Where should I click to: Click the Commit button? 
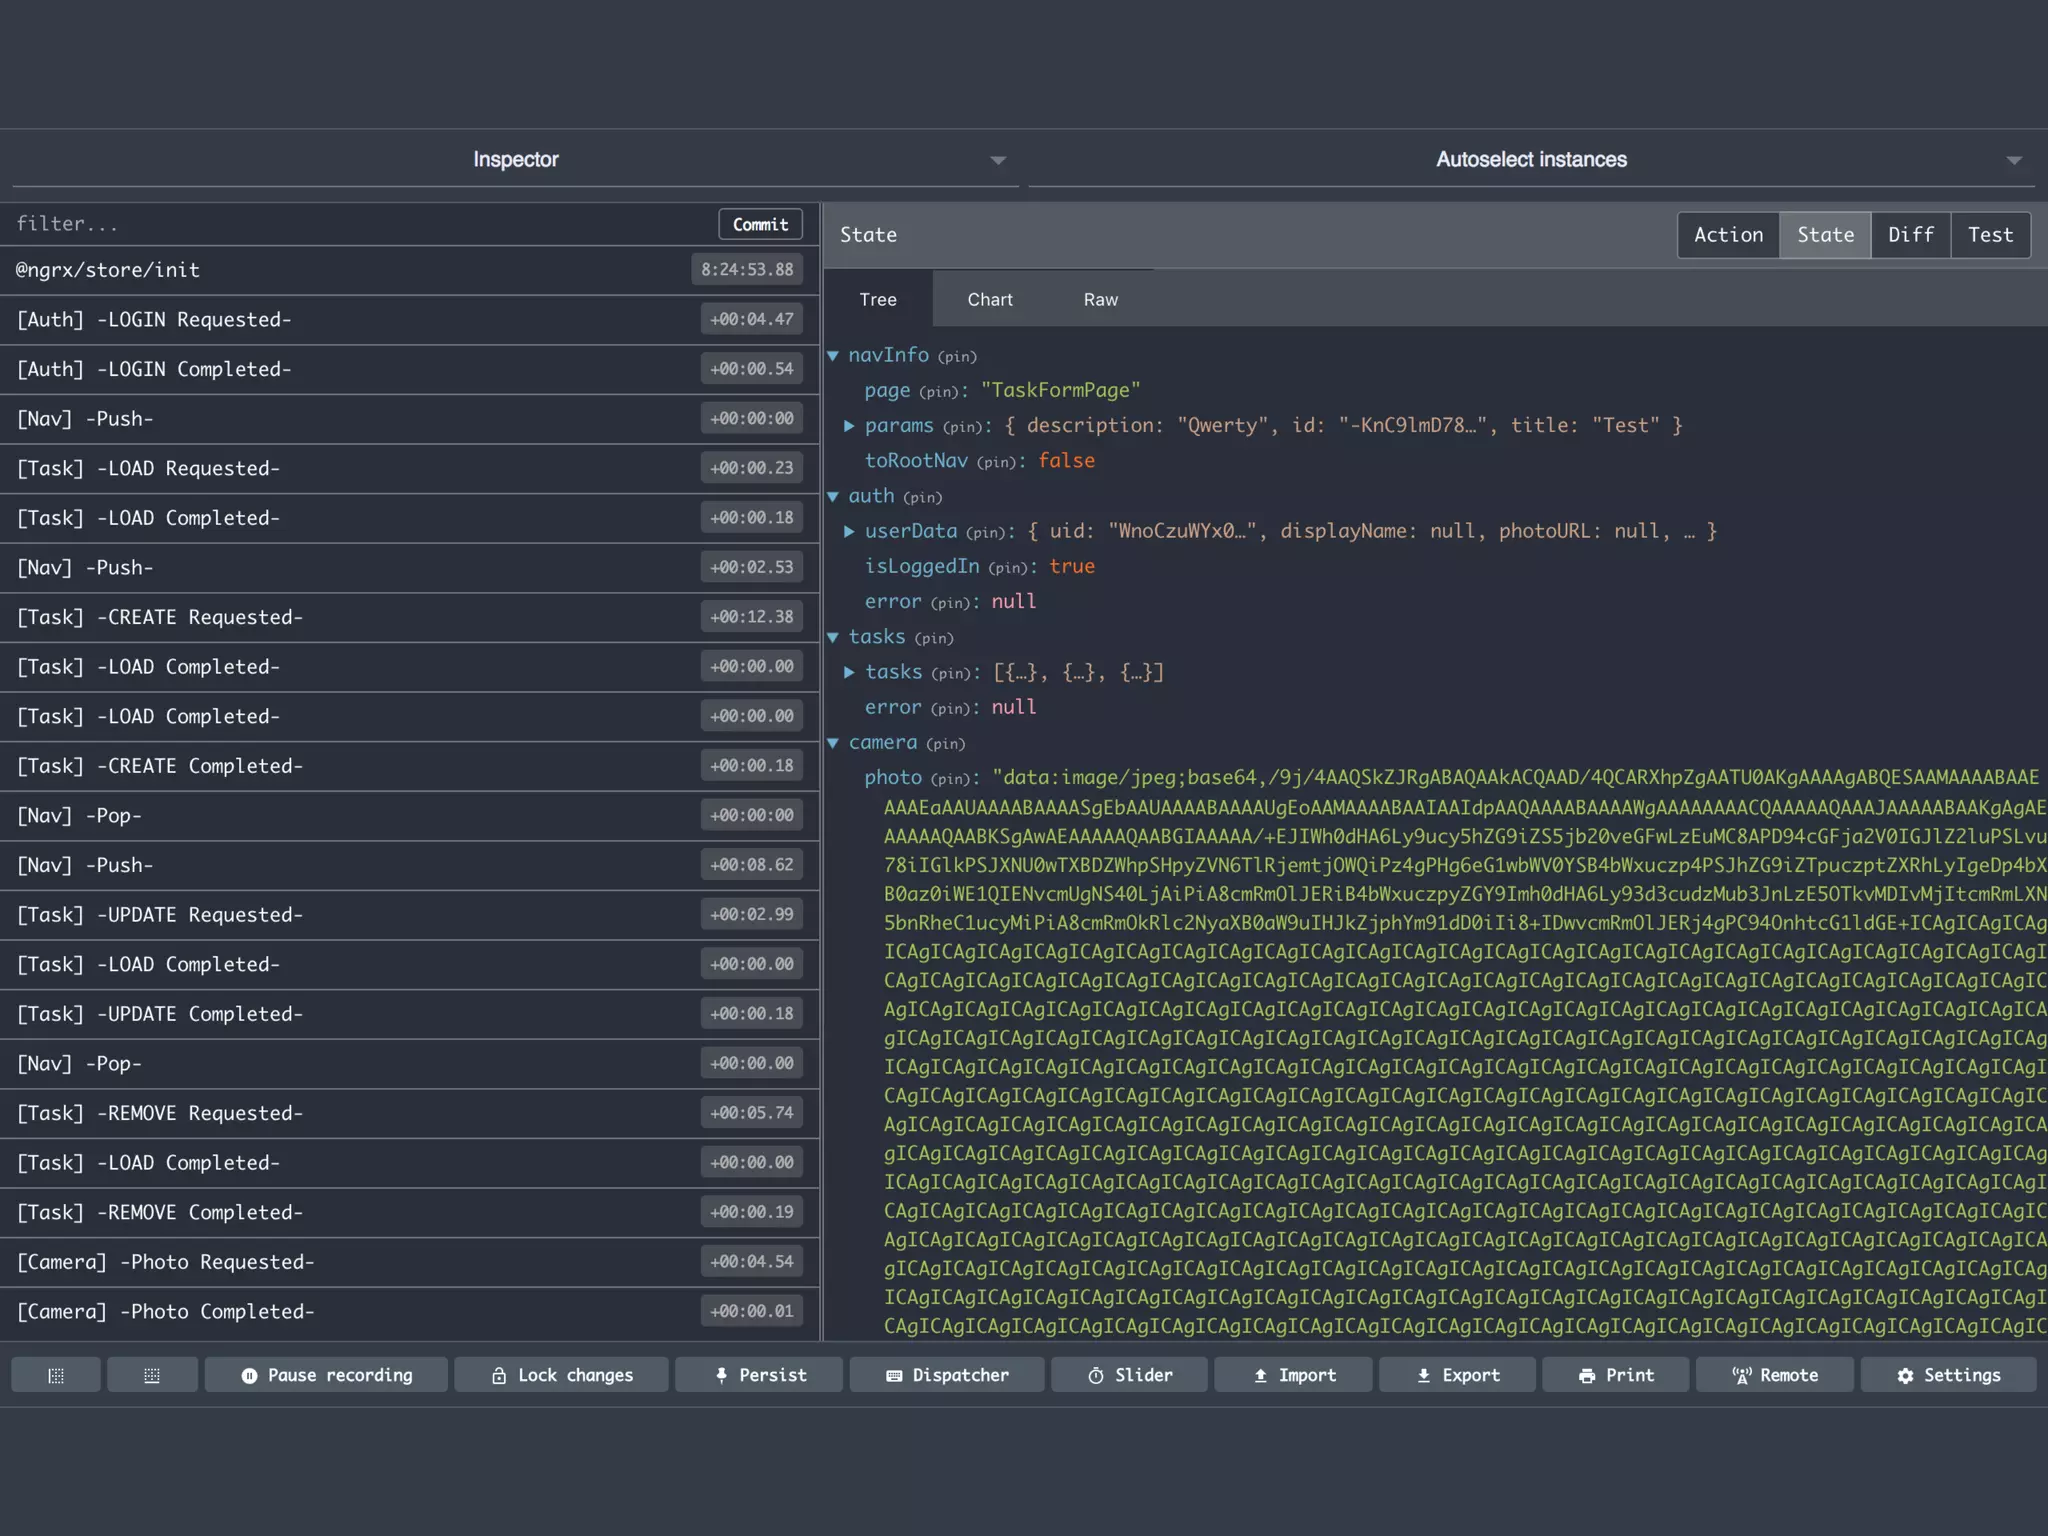tap(760, 225)
